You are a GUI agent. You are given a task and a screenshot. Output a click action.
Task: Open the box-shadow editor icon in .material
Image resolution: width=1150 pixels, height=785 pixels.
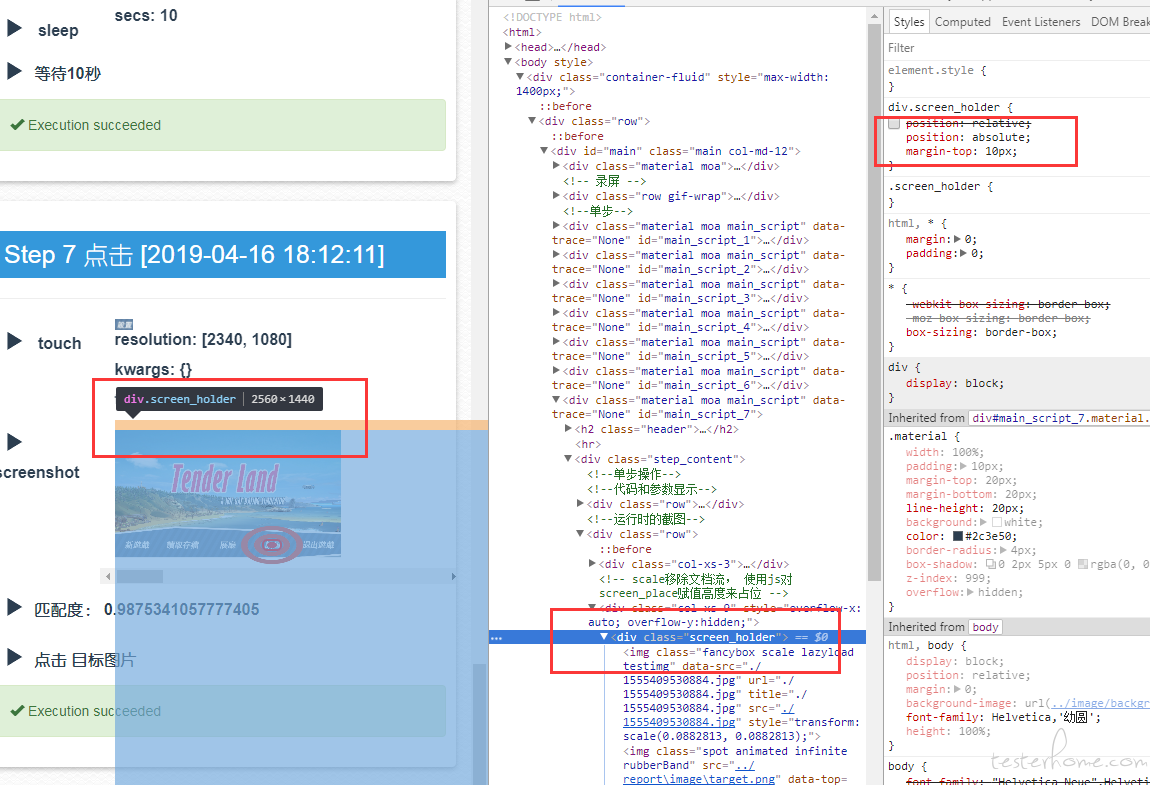(991, 564)
